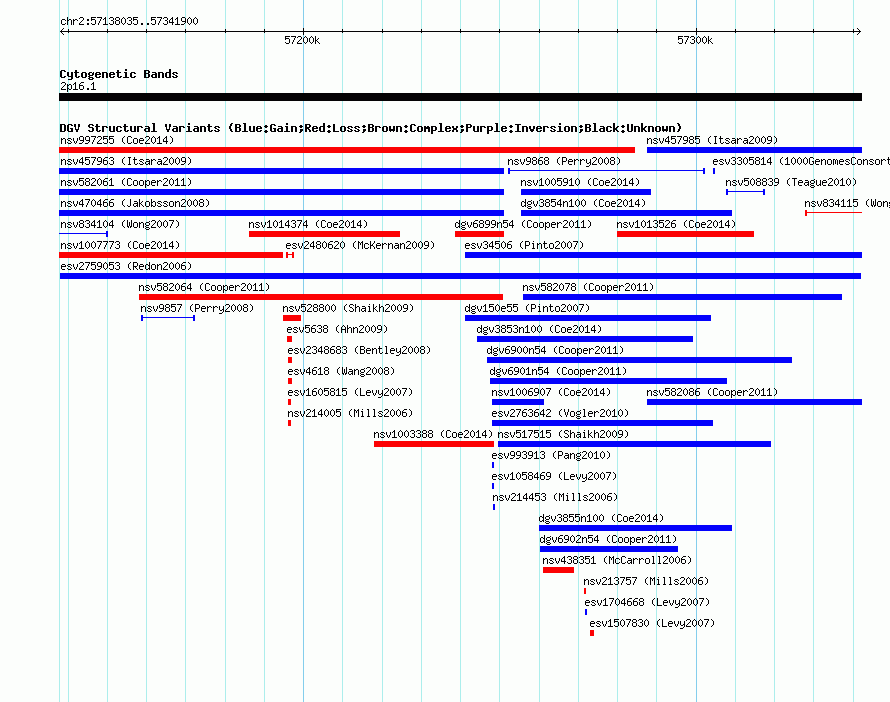Image resolution: width=890 pixels, height=702 pixels.
Task: Click esv2480620 (McKernan2009) label
Action: (360, 245)
